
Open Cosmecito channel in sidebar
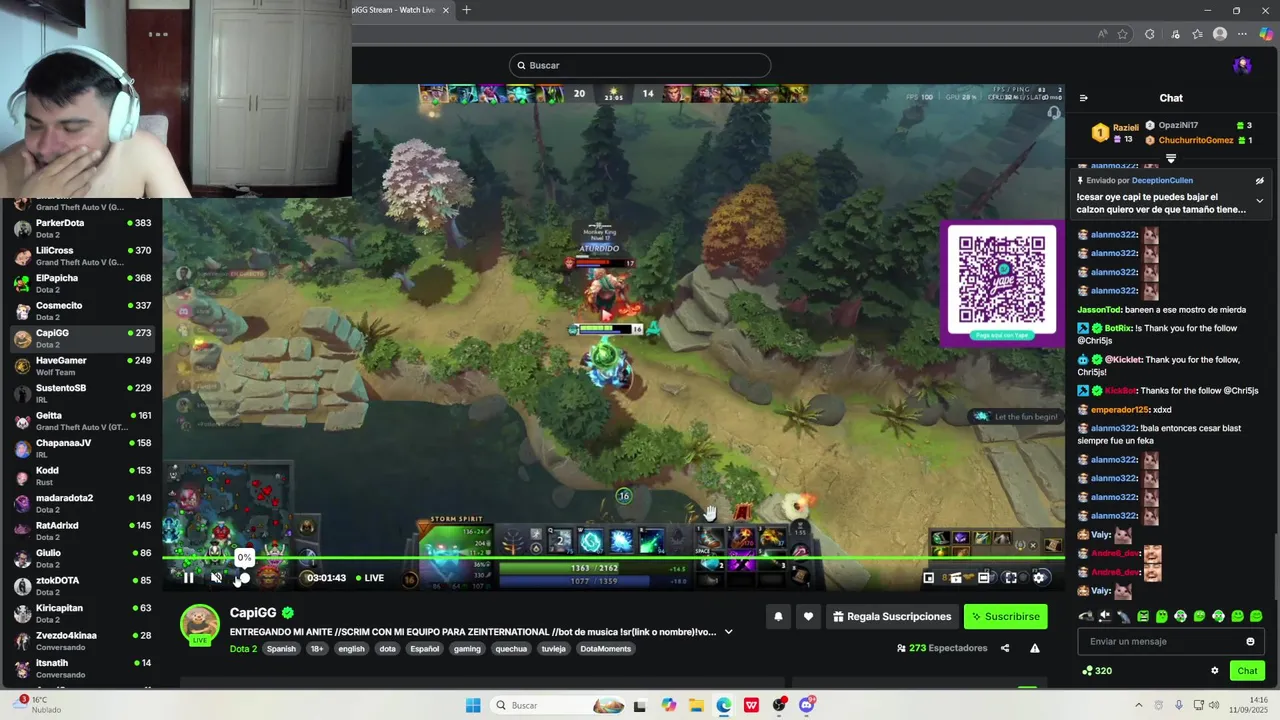[81, 311]
